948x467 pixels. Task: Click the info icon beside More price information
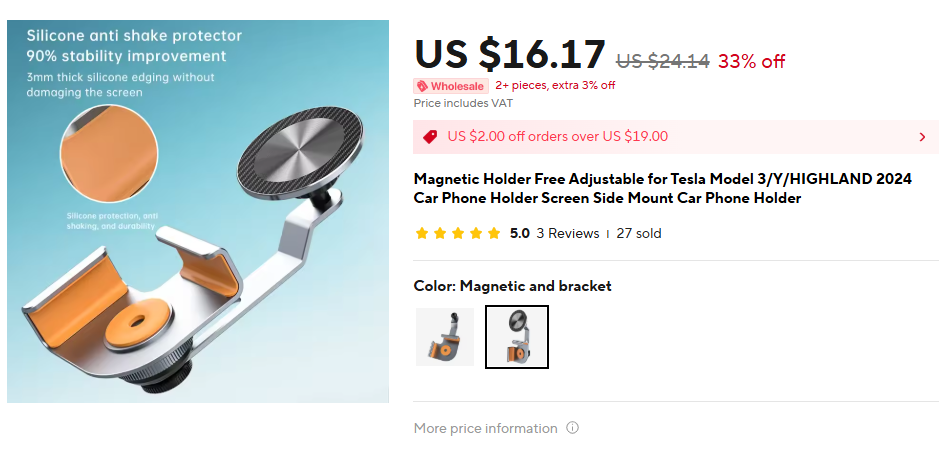click(572, 428)
